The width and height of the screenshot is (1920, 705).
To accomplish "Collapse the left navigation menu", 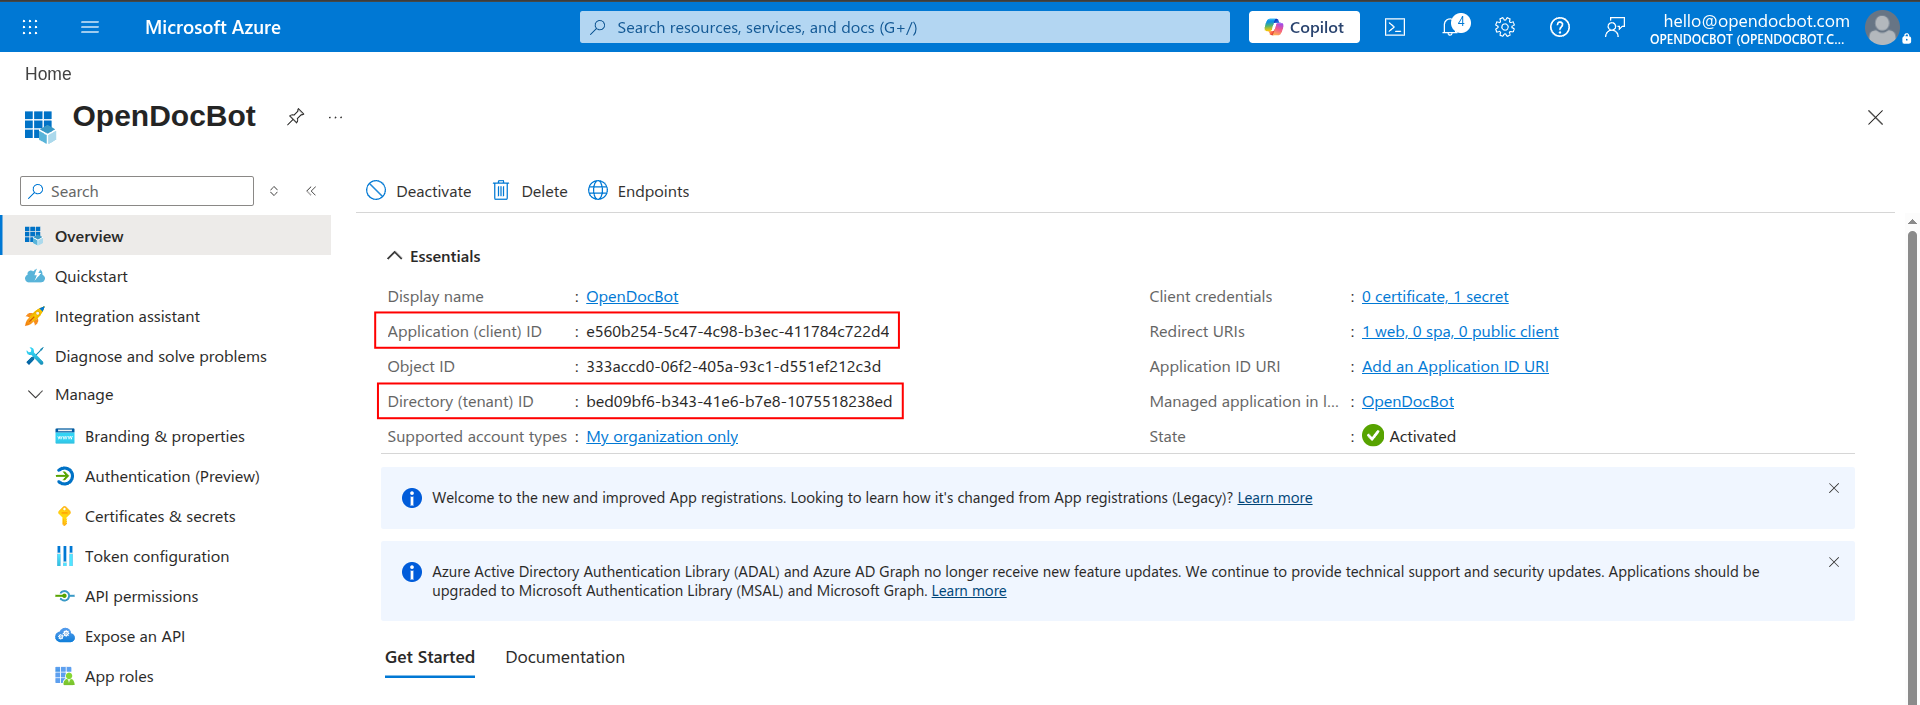I will point(311,191).
